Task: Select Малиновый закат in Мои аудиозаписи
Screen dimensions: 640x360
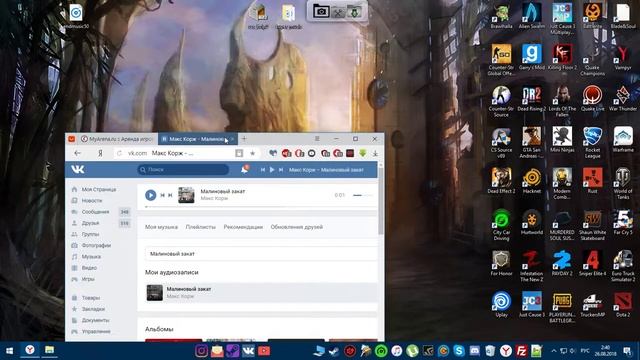Action: click(x=261, y=292)
